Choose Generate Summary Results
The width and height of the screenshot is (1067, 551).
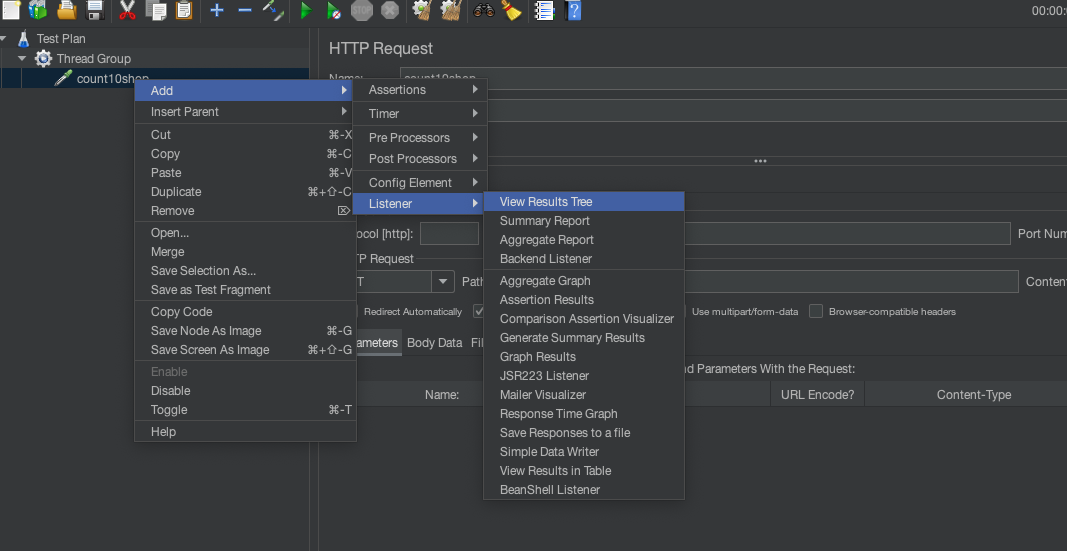point(584,337)
